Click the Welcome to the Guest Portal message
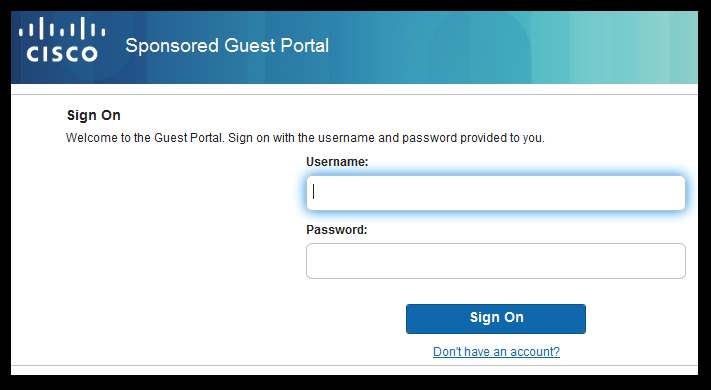 pos(305,138)
